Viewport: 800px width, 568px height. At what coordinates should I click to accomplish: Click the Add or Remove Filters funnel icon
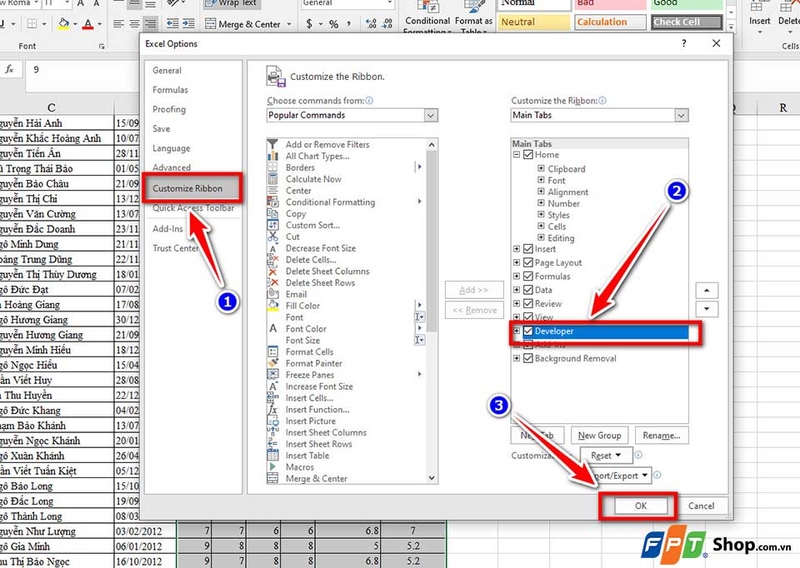point(273,144)
